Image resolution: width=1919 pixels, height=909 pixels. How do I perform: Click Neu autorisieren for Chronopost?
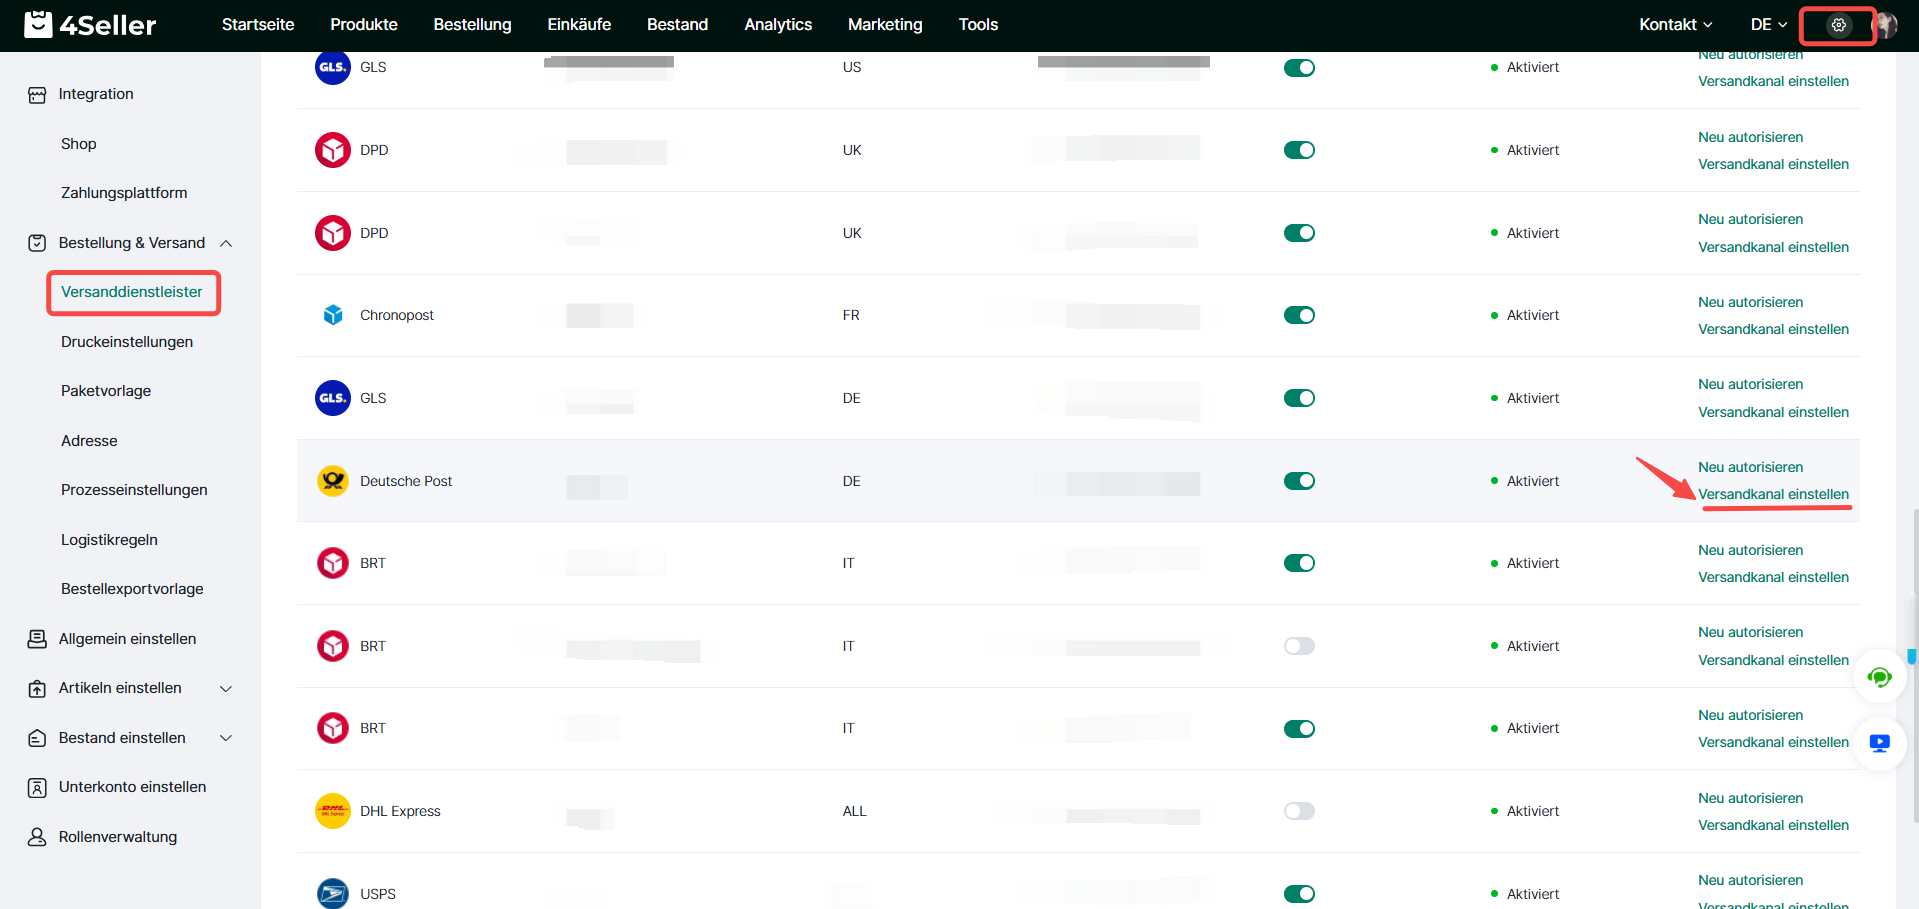[x=1750, y=302]
